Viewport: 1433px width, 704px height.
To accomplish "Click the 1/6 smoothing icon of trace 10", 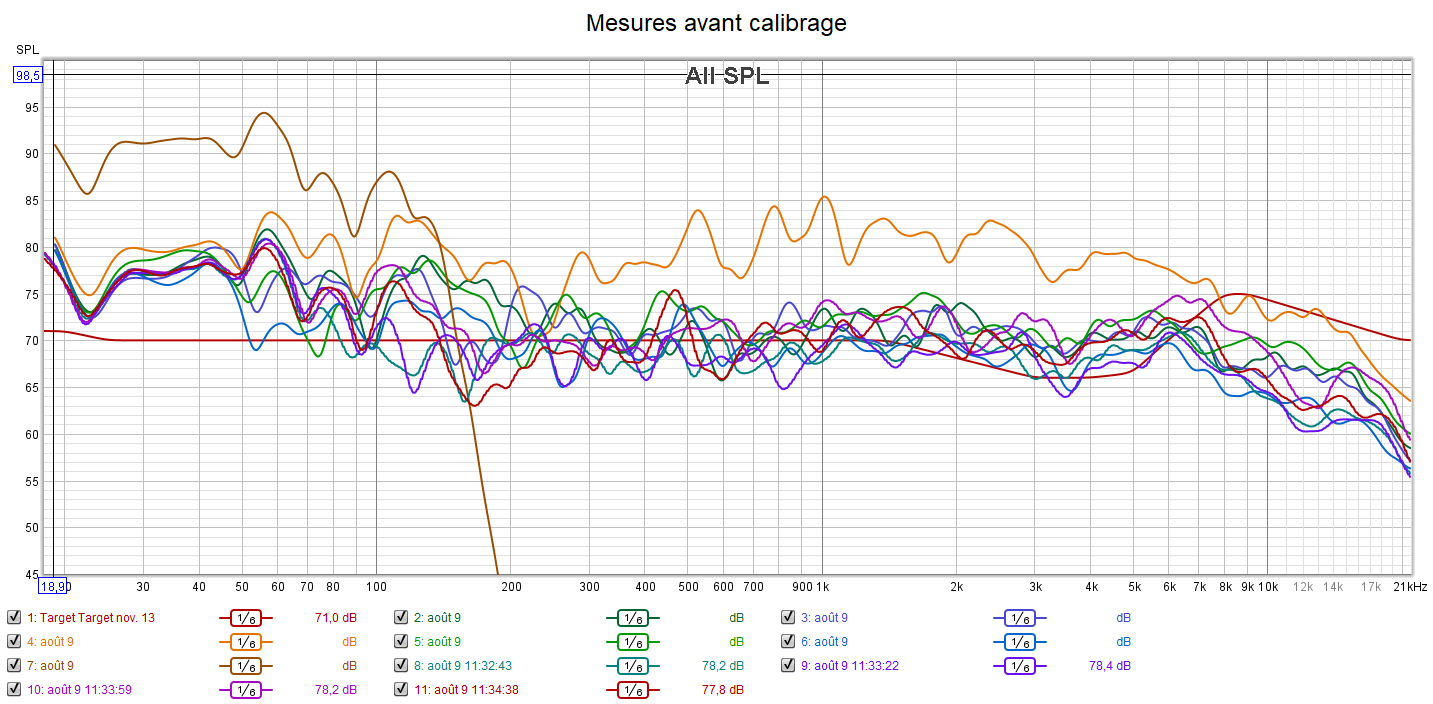I will click(x=246, y=689).
